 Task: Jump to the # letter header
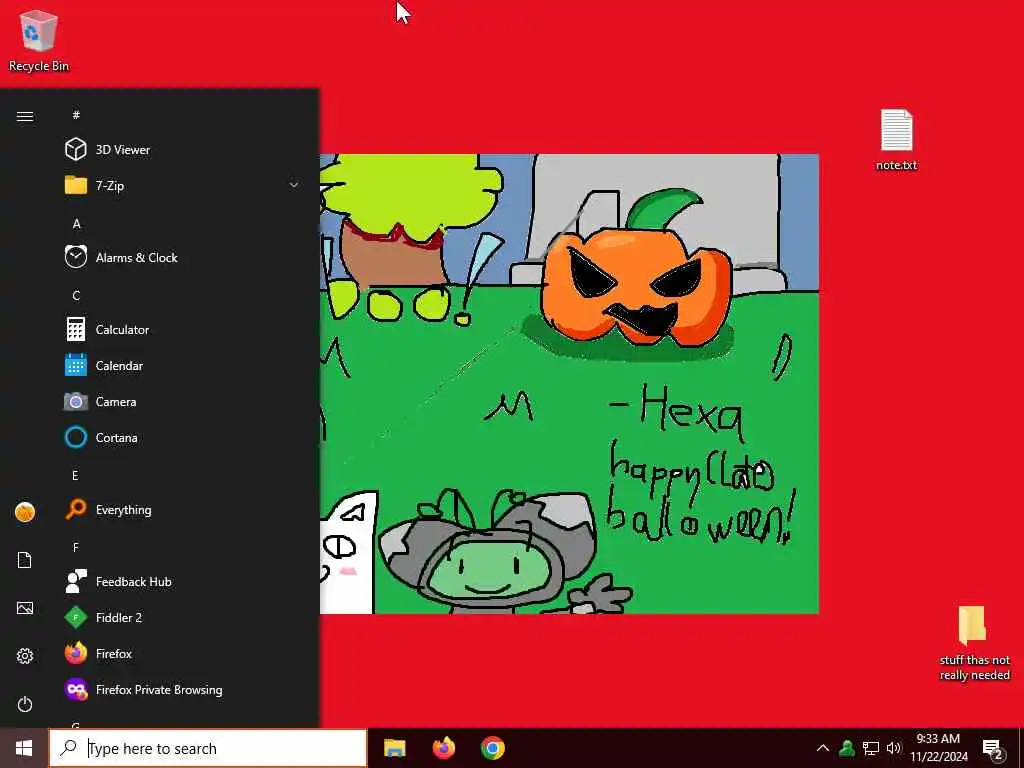76,115
